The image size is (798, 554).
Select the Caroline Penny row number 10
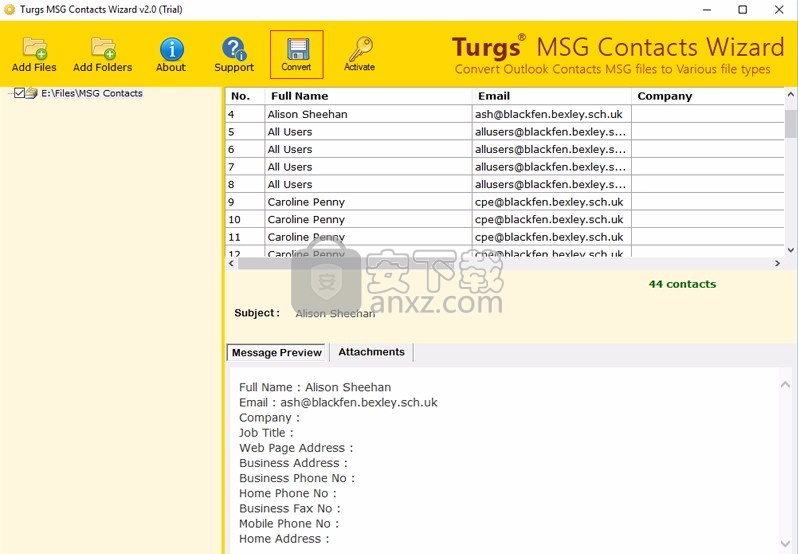point(505,220)
